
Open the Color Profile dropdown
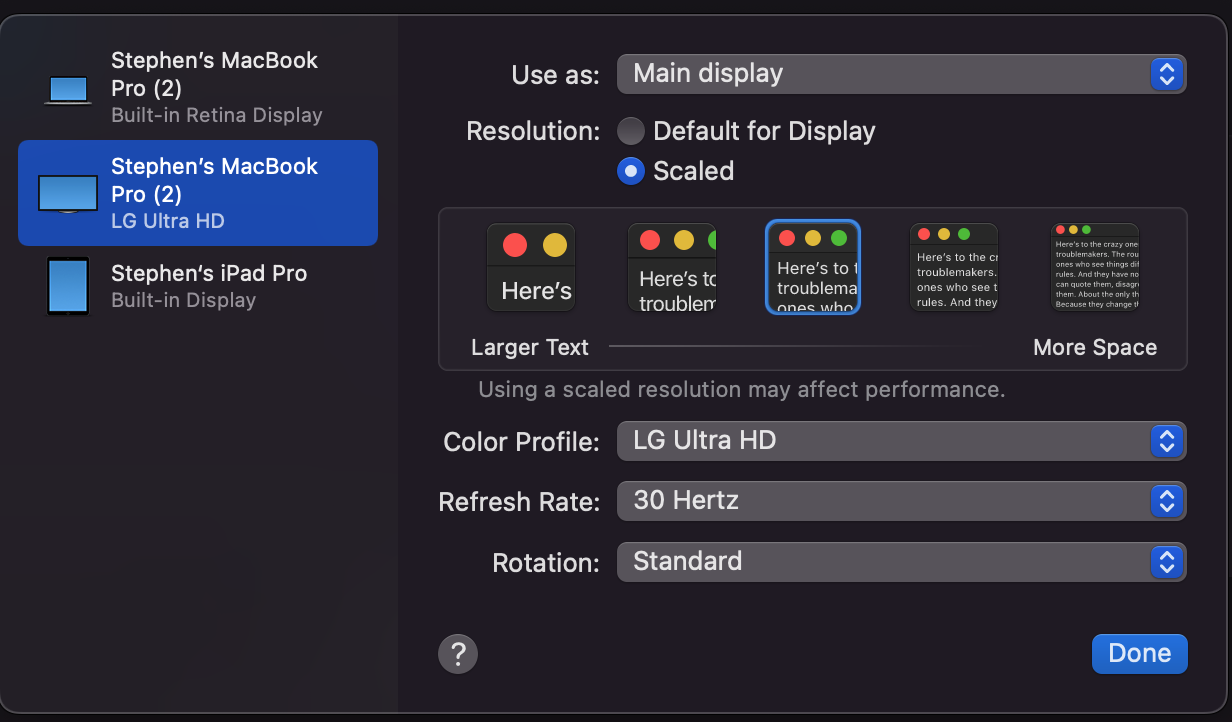(x=900, y=441)
